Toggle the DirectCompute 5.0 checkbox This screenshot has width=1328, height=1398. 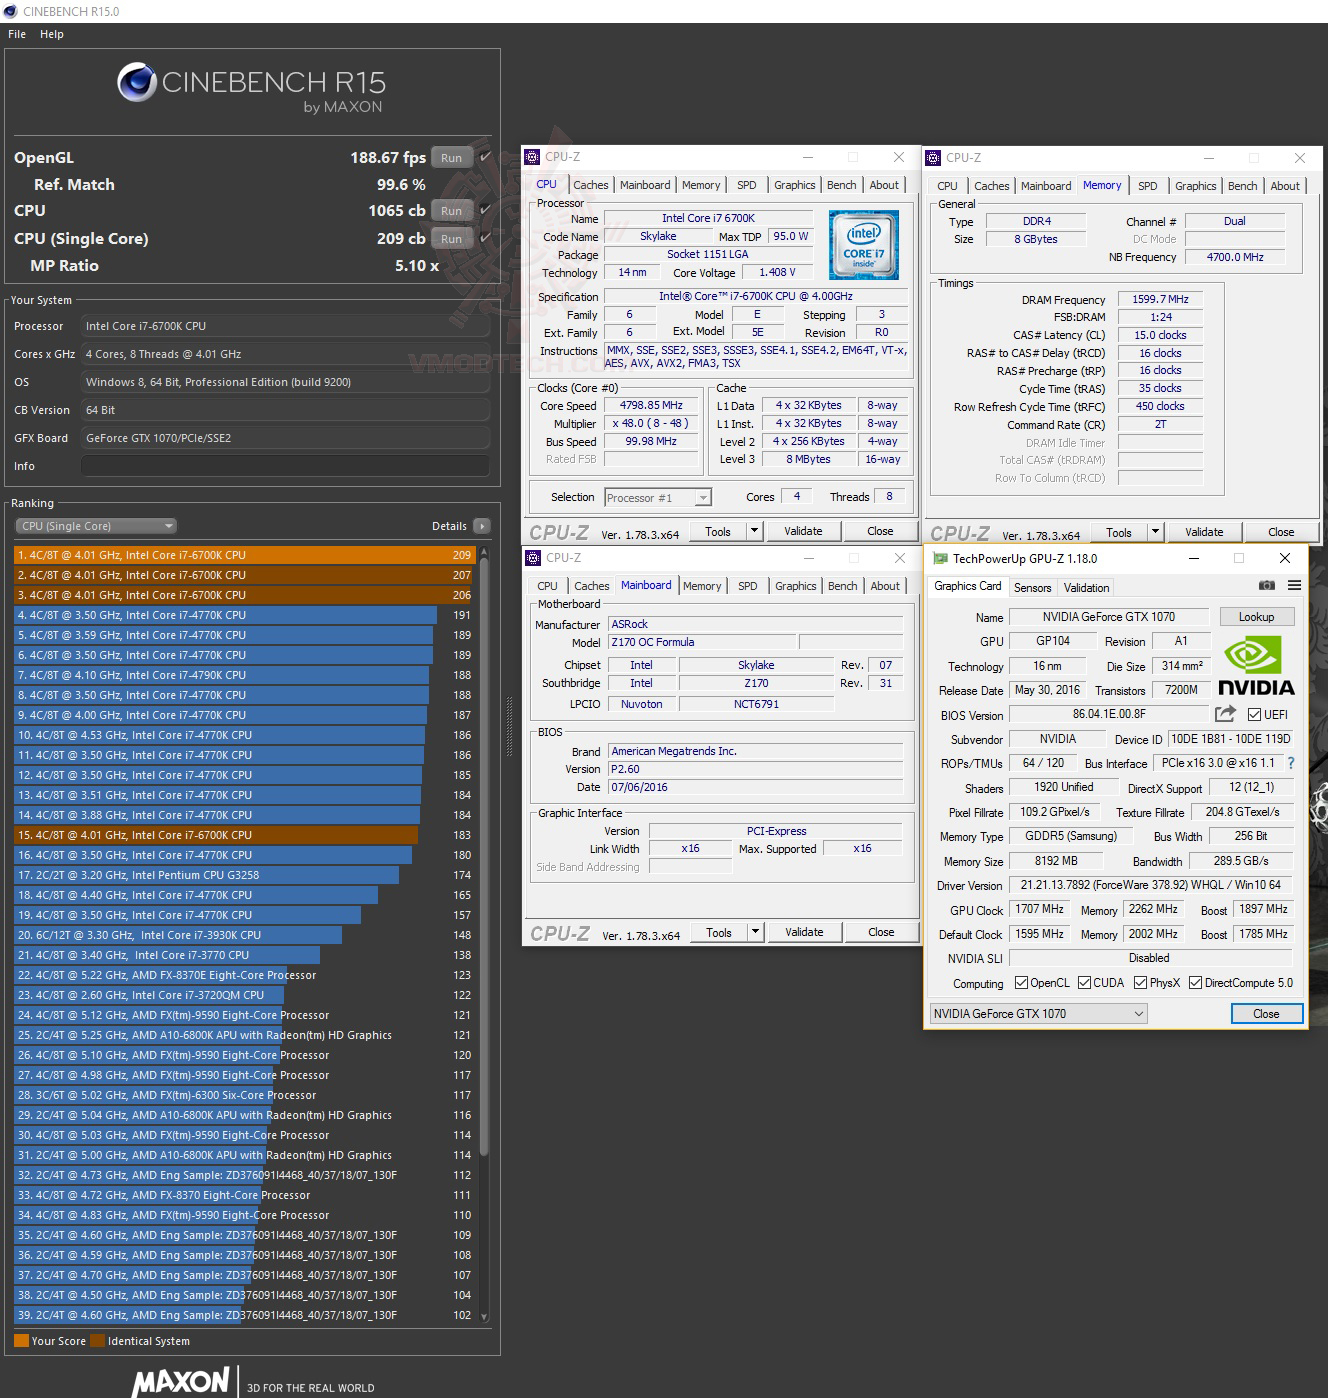coord(1195,983)
